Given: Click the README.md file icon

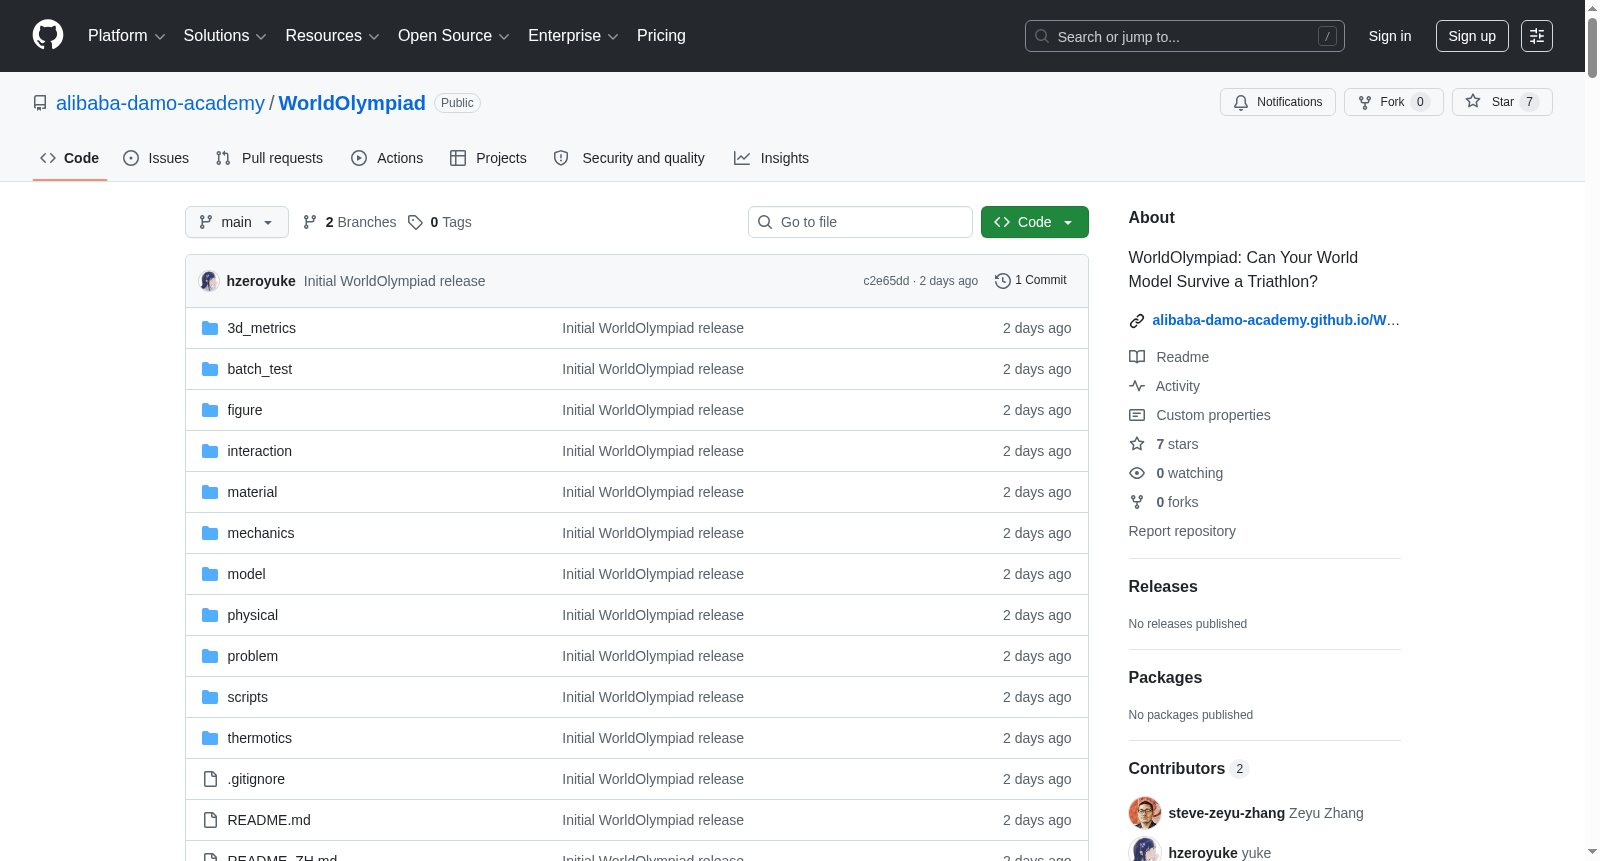Looking at the screenshot, I should pyautogui.click(x=210, y=820).
